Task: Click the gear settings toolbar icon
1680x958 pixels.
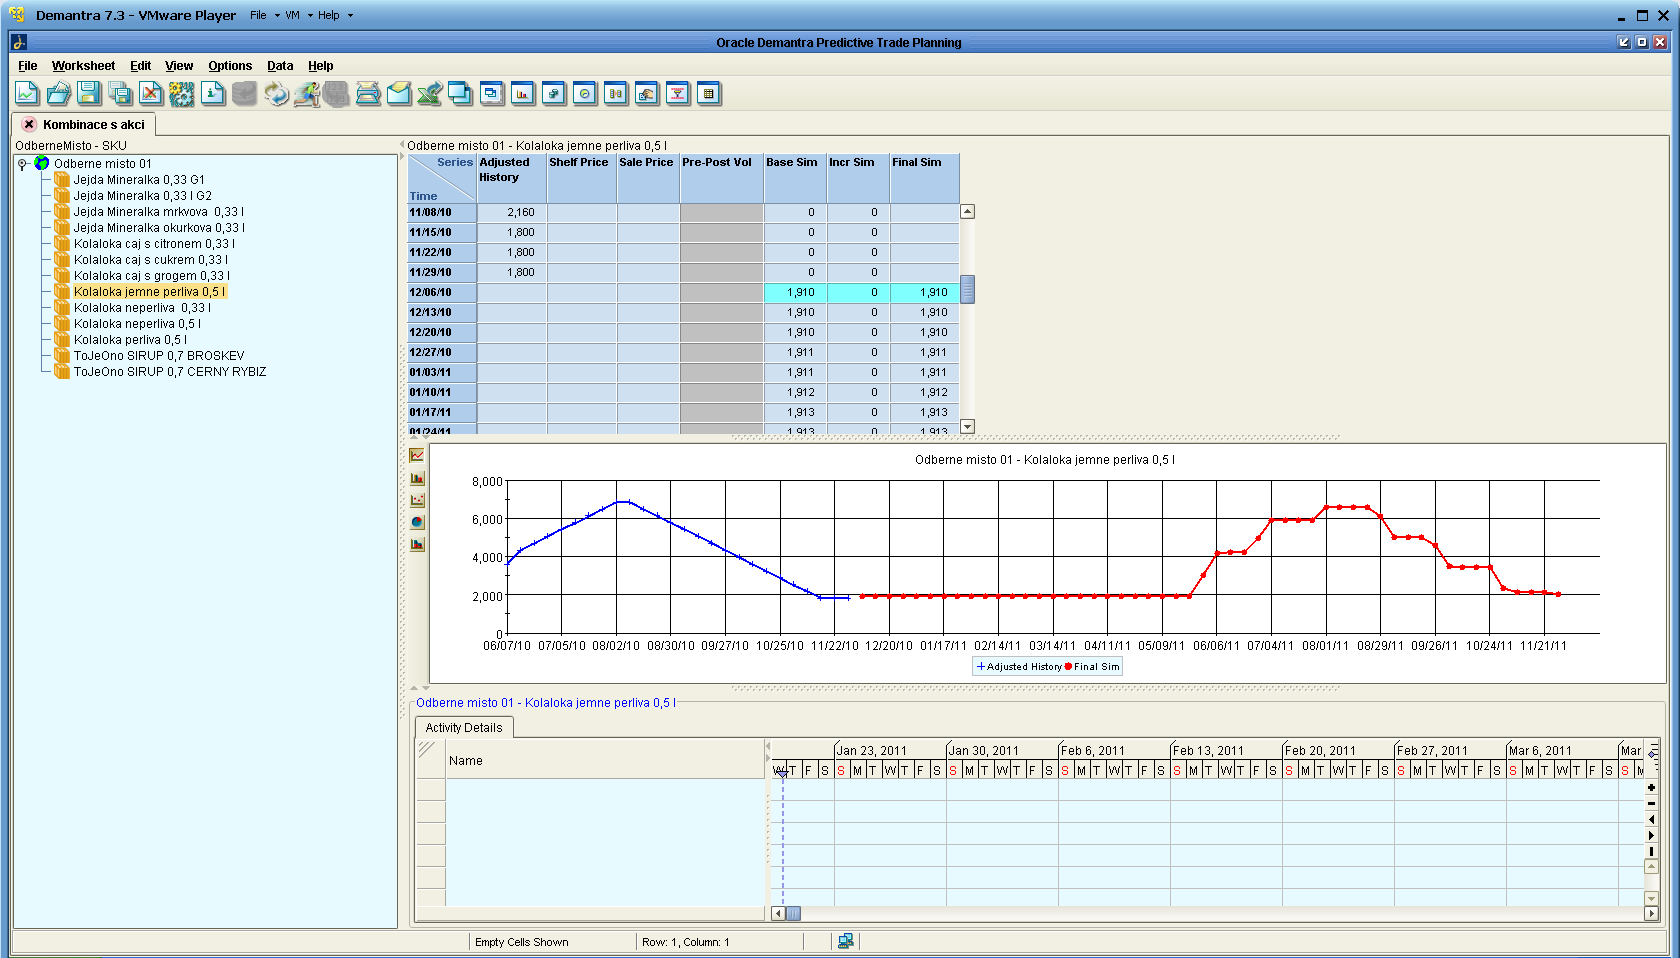Action: pos(182,94)
